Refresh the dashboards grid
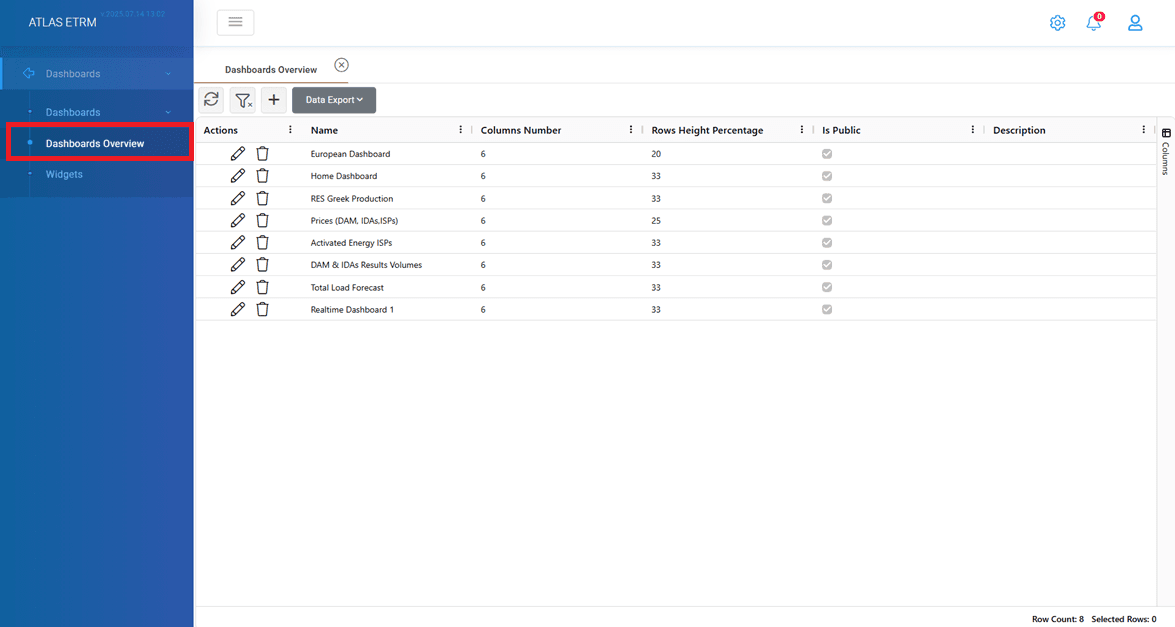1175x627 pixels. (x=211, y=100)
